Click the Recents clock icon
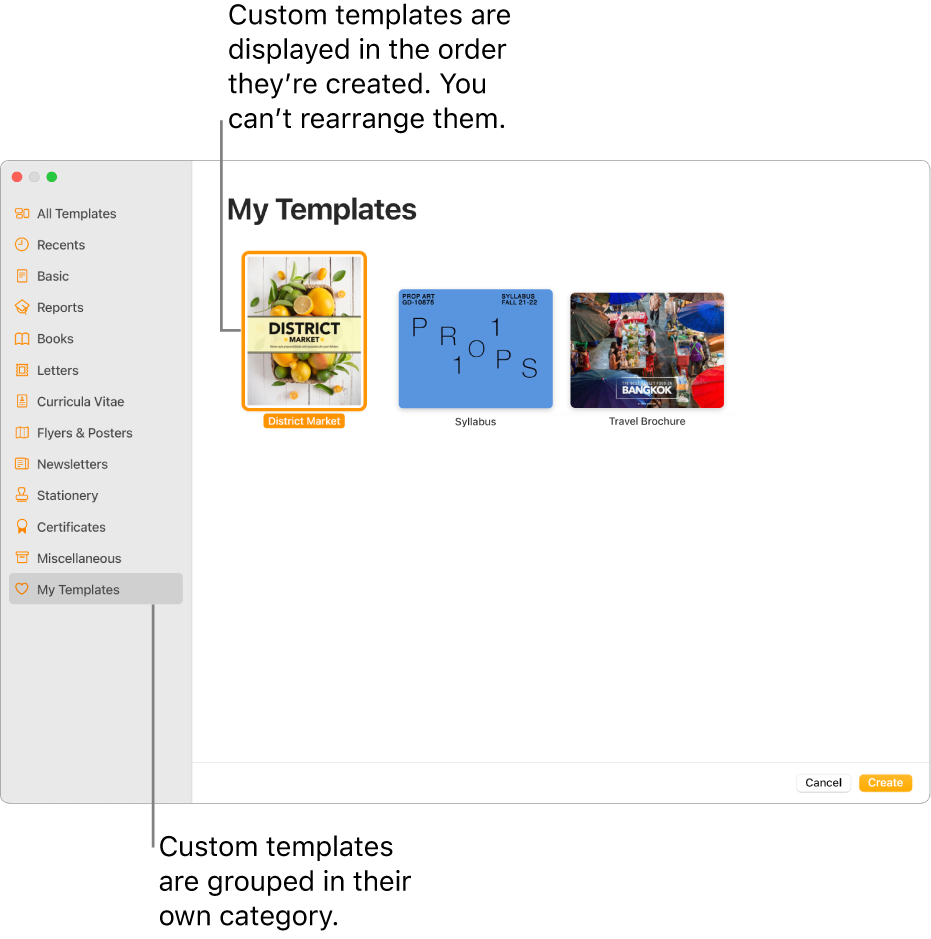931x939 pixels. (x=22, y=244)
